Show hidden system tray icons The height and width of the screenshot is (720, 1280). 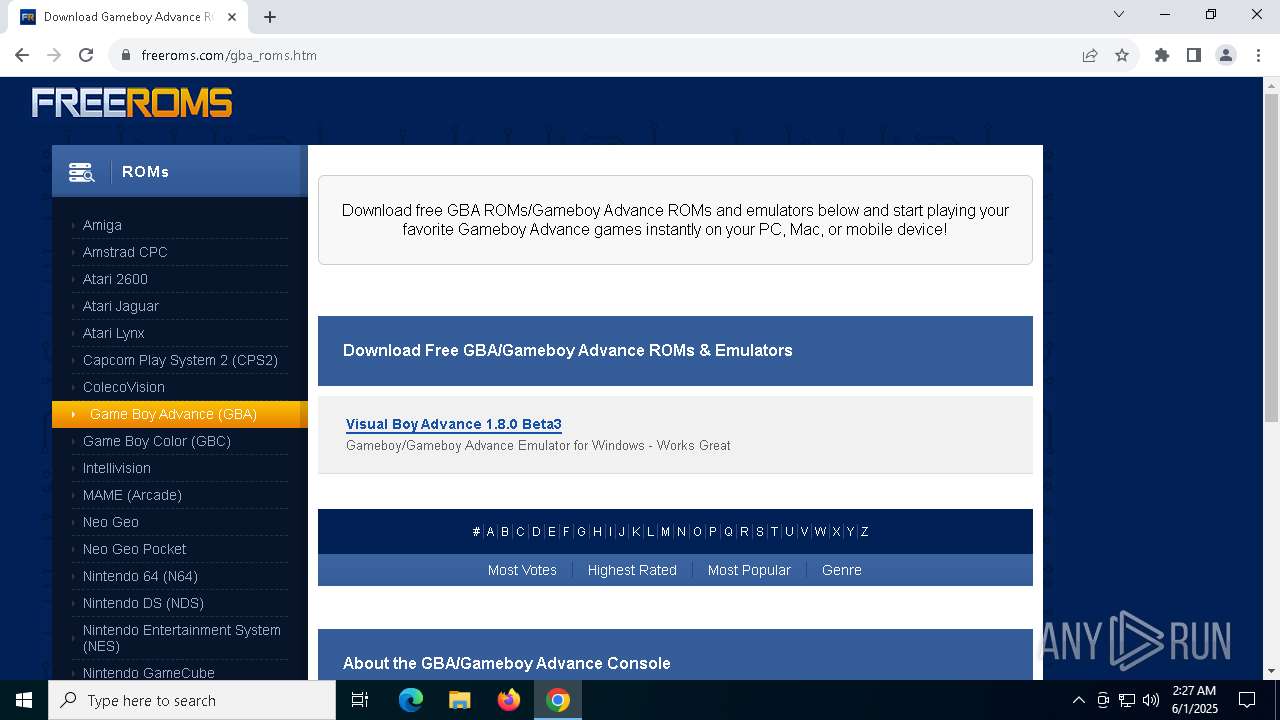1078,700
